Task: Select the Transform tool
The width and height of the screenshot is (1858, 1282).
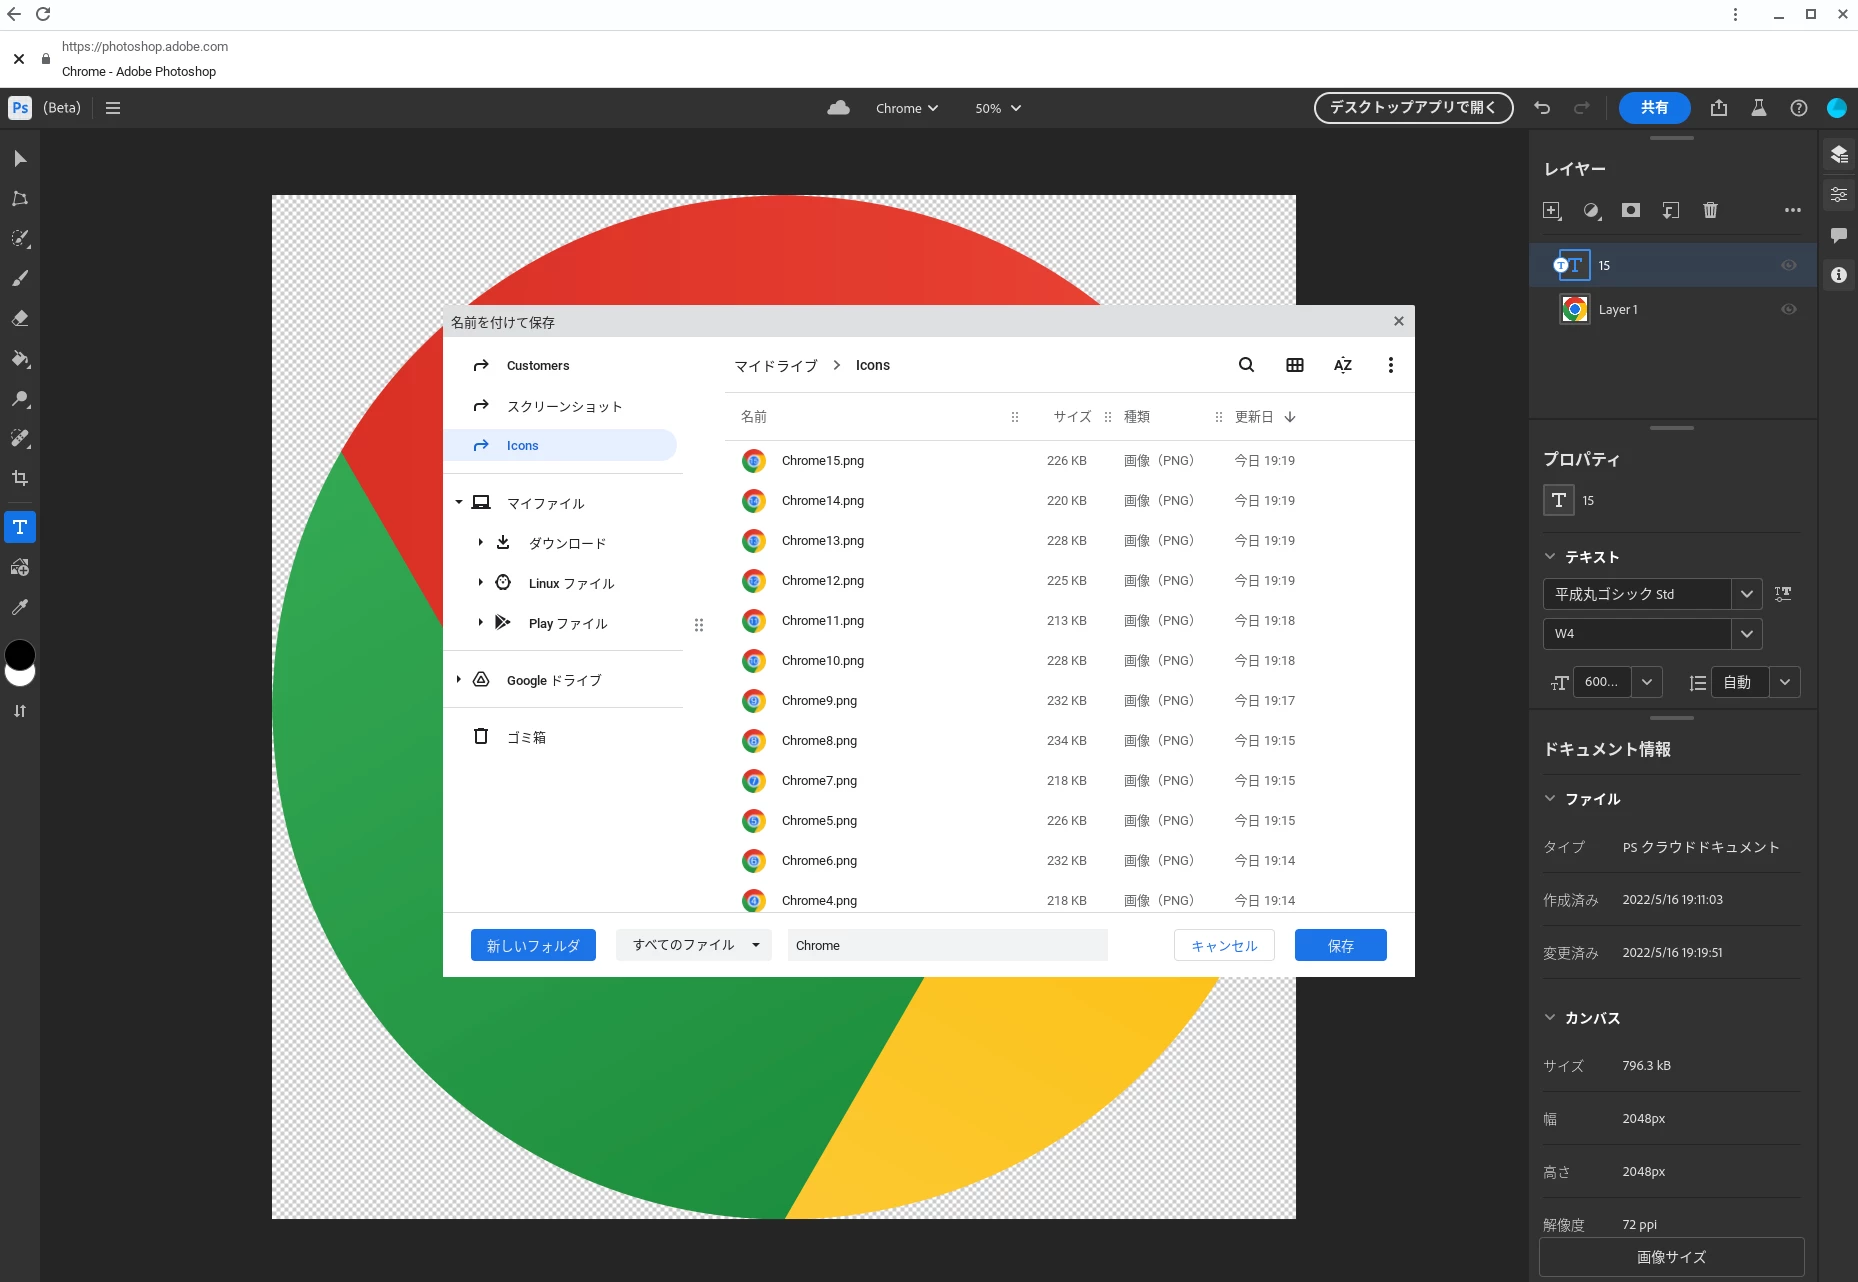Action: point(20,198)
